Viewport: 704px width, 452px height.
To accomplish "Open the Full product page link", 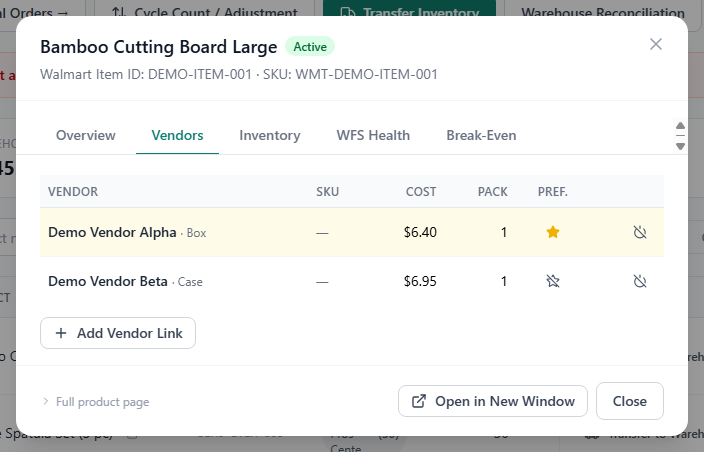I will (102, 402).
